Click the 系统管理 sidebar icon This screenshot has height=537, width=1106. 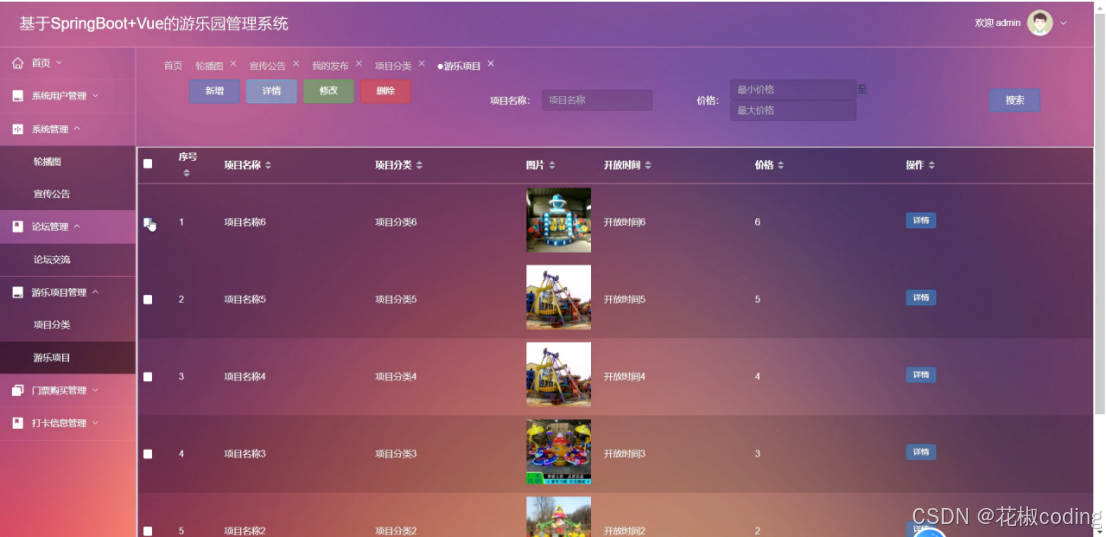click(x=18, y=129)
